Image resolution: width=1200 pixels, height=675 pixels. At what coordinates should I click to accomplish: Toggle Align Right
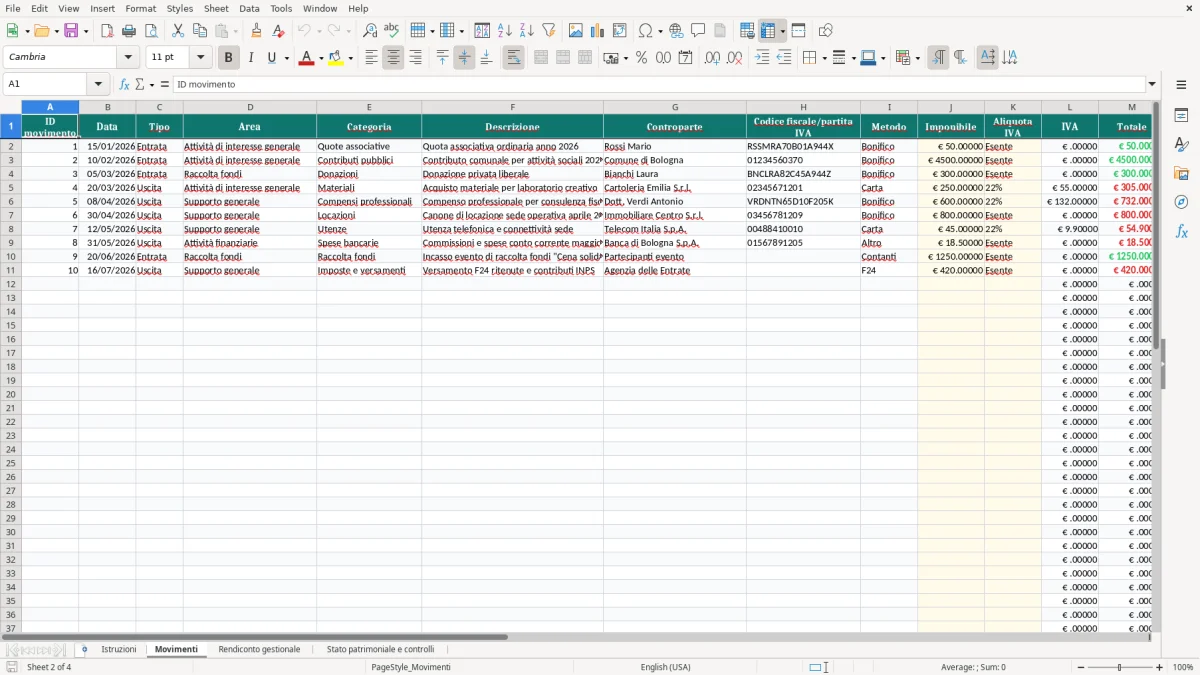415,58
